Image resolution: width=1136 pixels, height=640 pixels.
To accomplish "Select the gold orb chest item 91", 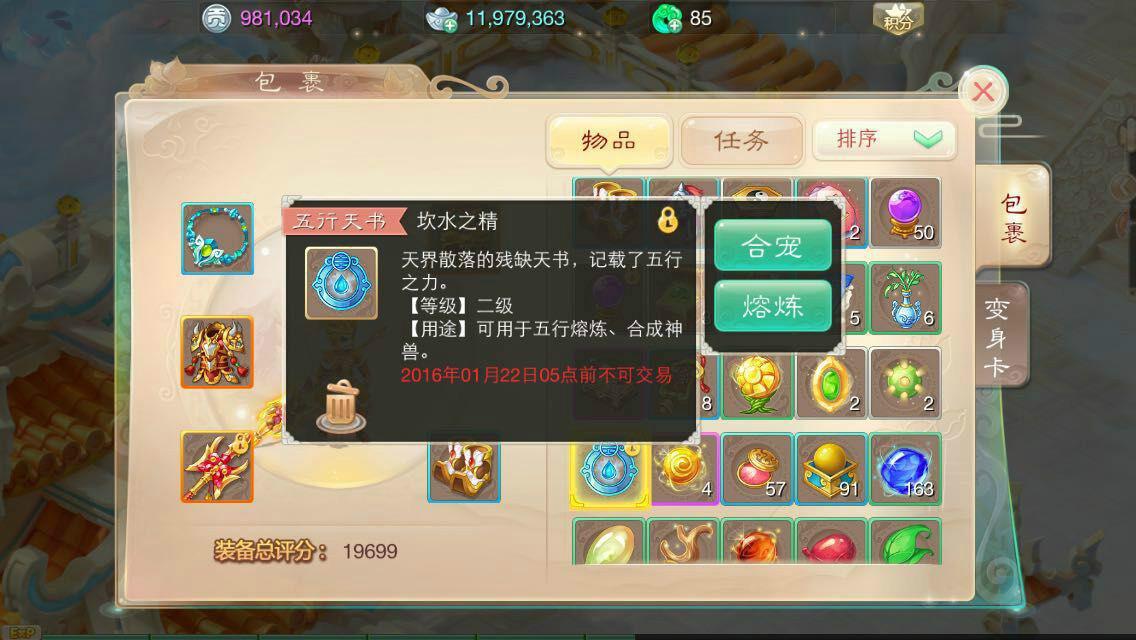I will click(831, 468).
